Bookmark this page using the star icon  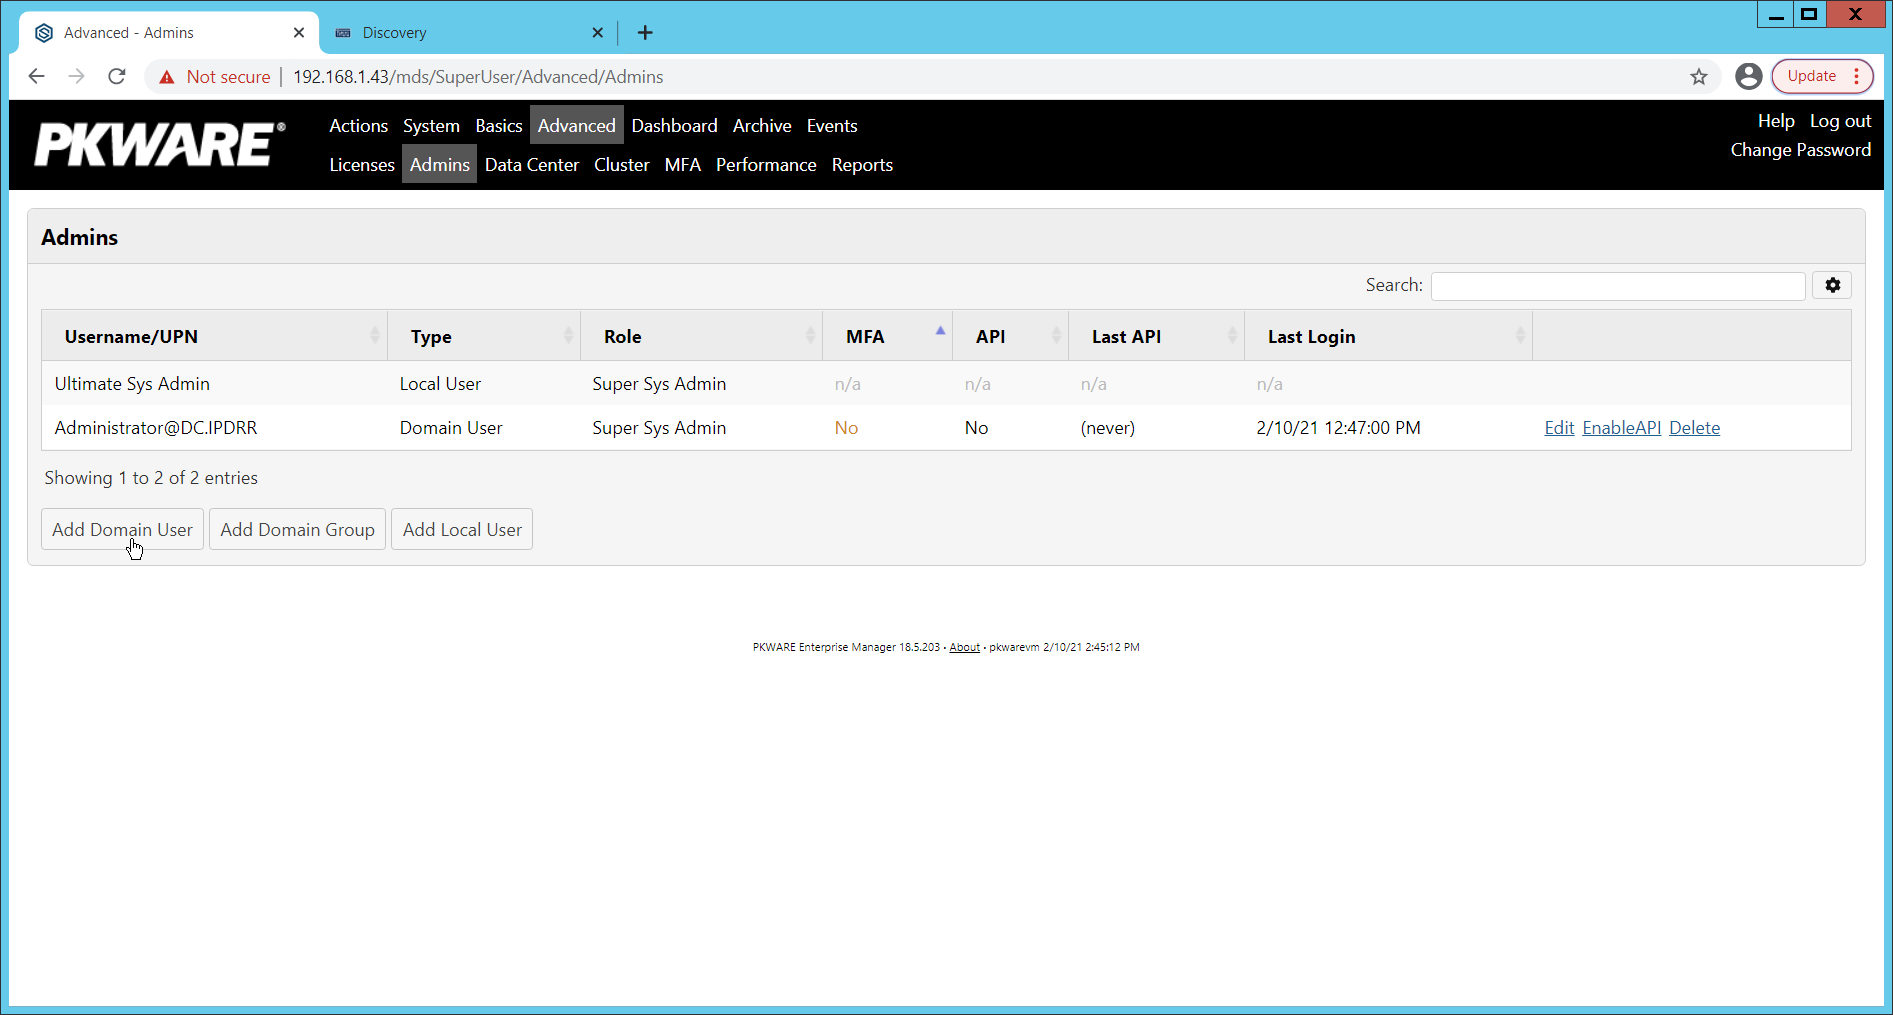[x=1699, y=76]
